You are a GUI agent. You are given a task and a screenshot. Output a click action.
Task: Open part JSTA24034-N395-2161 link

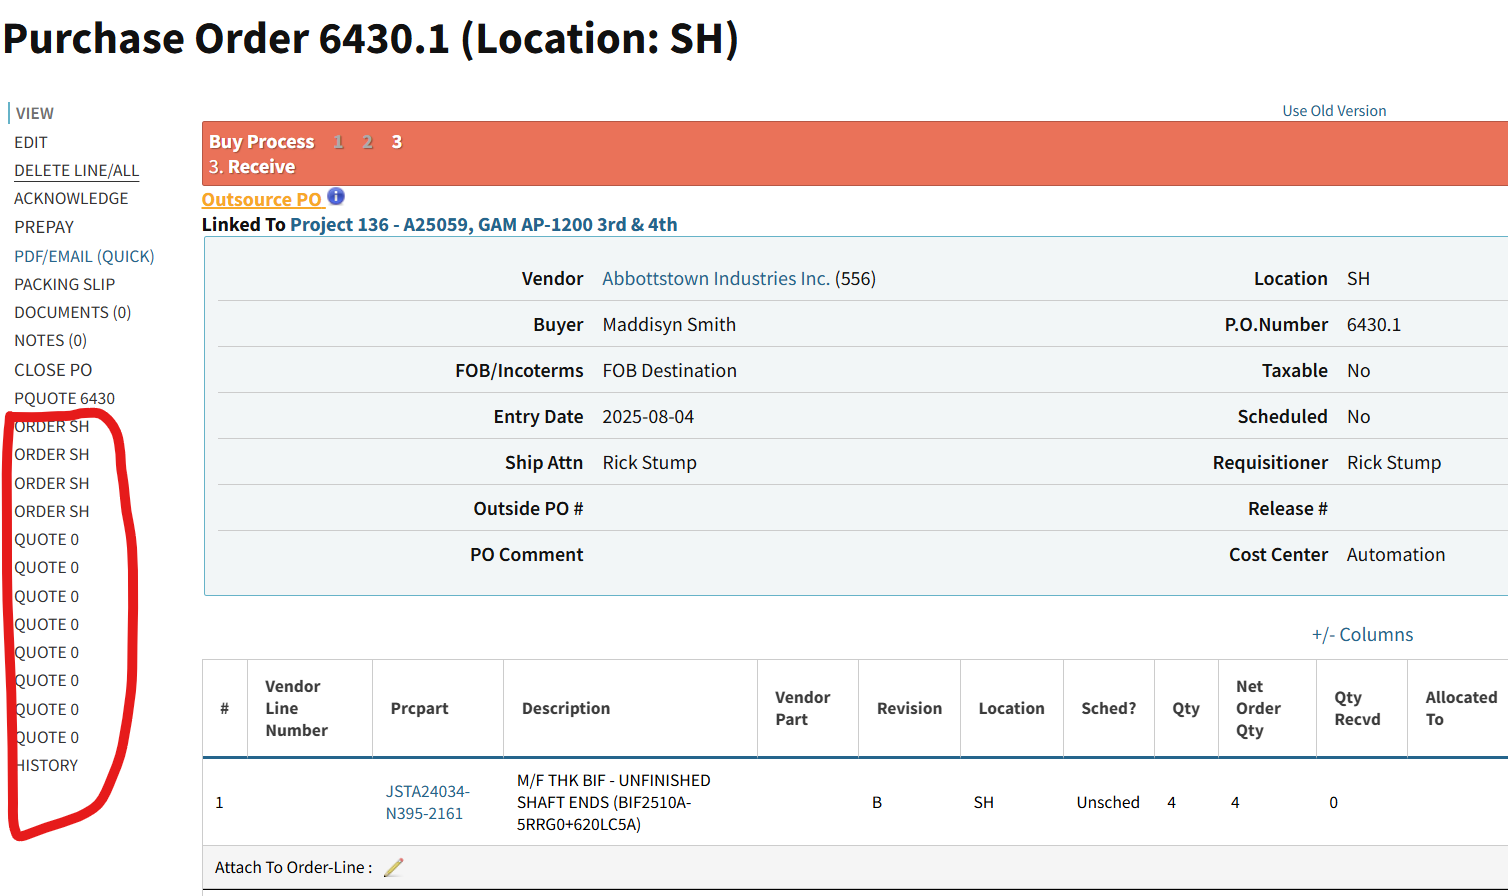pyautogui.click(x=428, y=802)
